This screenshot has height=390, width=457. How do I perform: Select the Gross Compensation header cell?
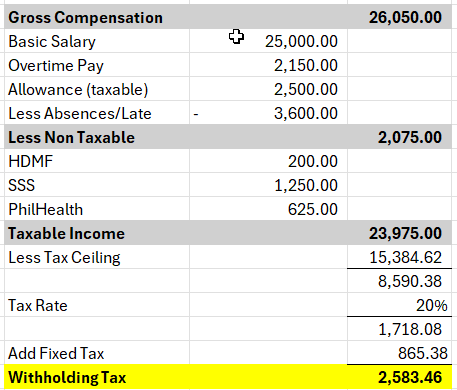point(97,17)
